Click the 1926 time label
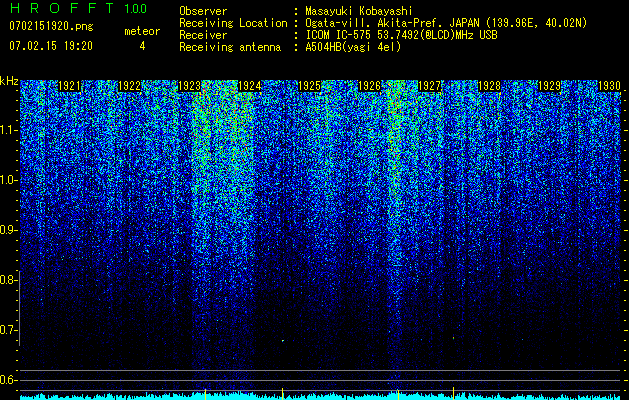 pos(369,86)
